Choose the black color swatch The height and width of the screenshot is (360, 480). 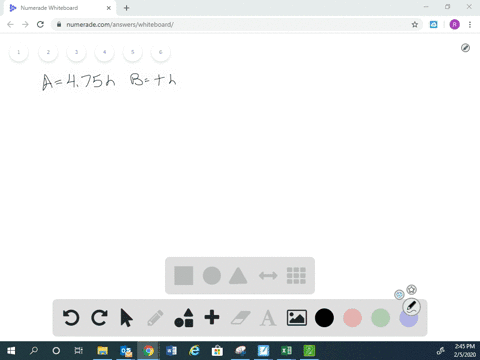(324, 318)
